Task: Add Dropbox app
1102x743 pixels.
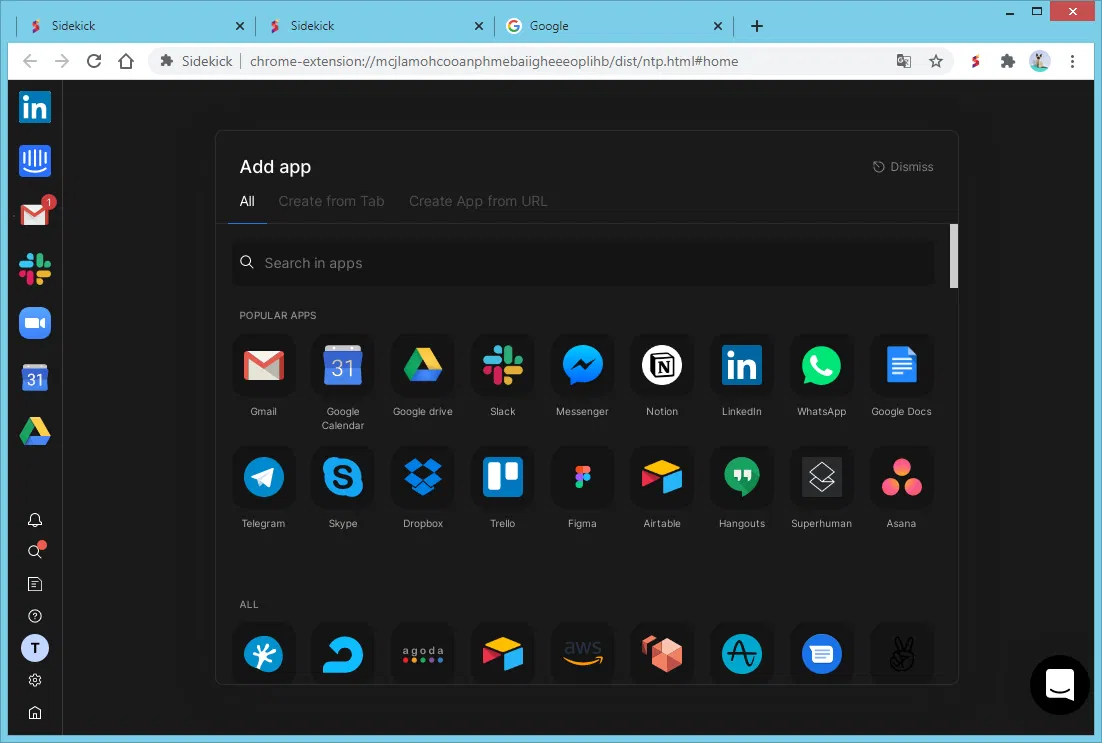Action: (422, 477)
